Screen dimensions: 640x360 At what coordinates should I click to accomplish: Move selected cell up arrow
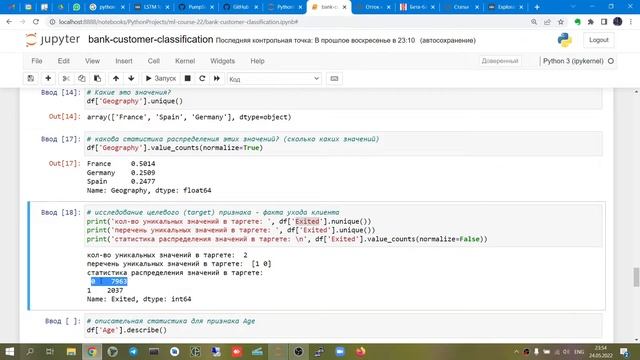point(116,78)
